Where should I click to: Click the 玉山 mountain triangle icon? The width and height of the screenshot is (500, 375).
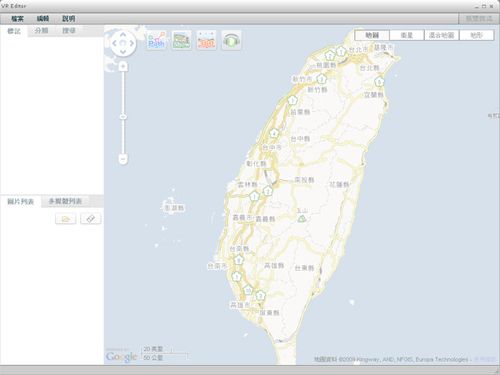(x=302, y=219)
